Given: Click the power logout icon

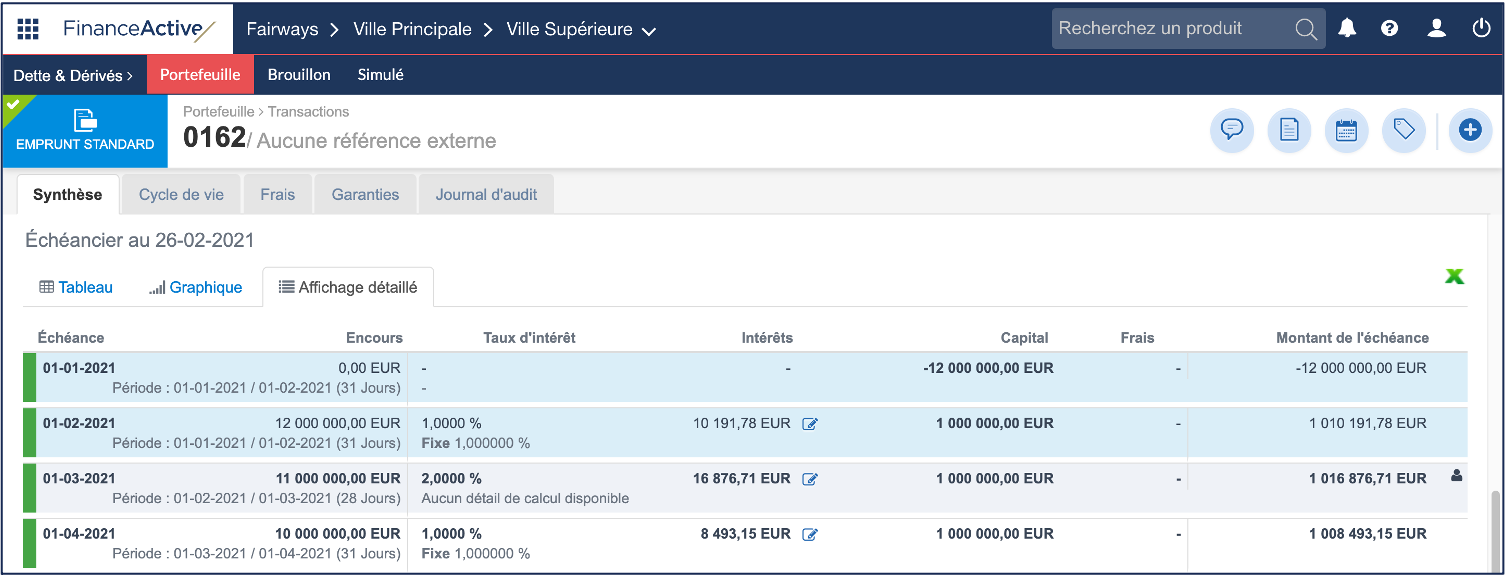Looking at the screenshot, I should point(1481,29).
